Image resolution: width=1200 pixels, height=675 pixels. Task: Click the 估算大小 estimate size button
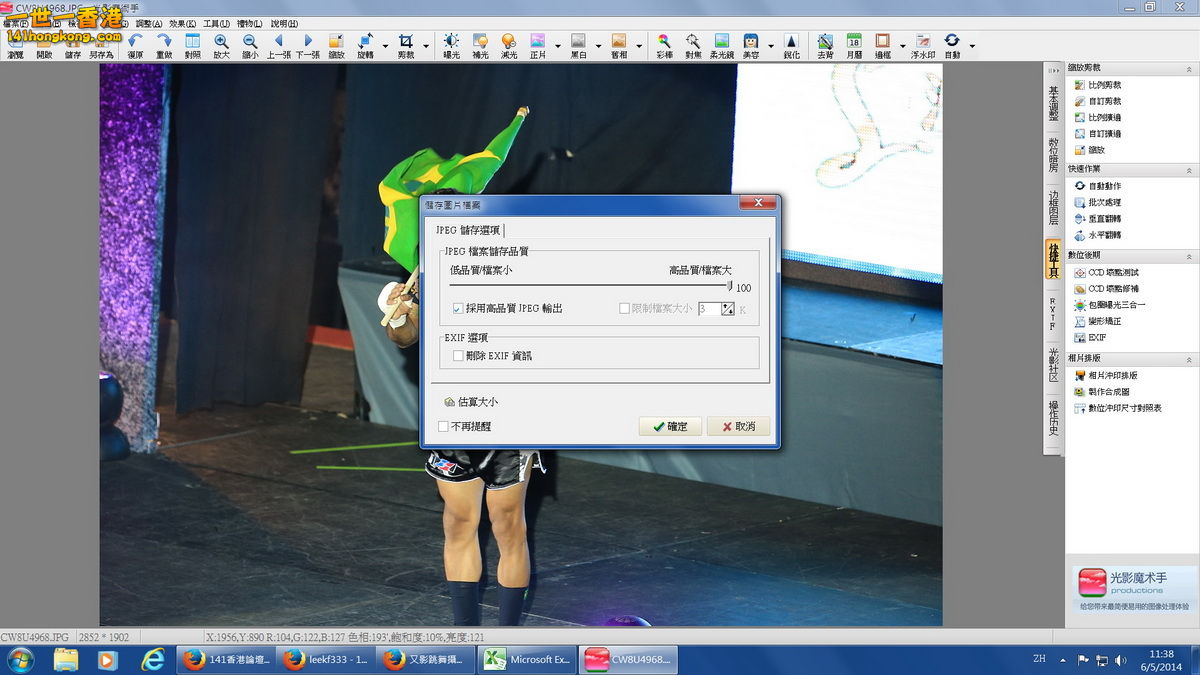pos(471,402)
